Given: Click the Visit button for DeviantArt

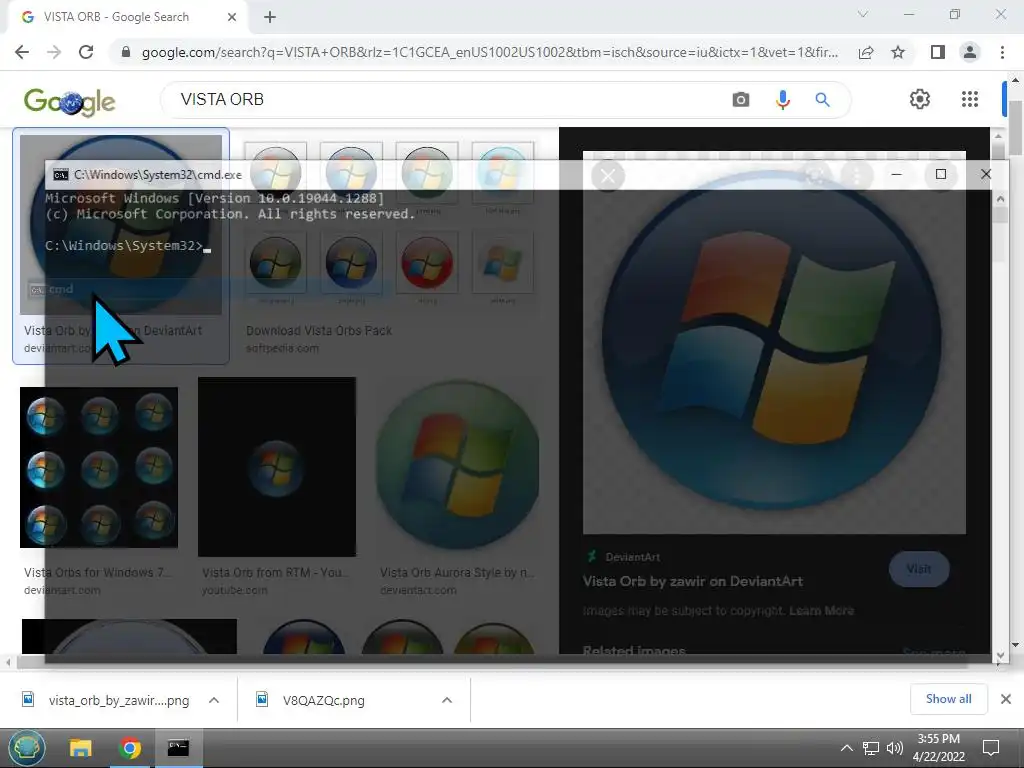Looking at the screenshot, I should tap(919, 569).
